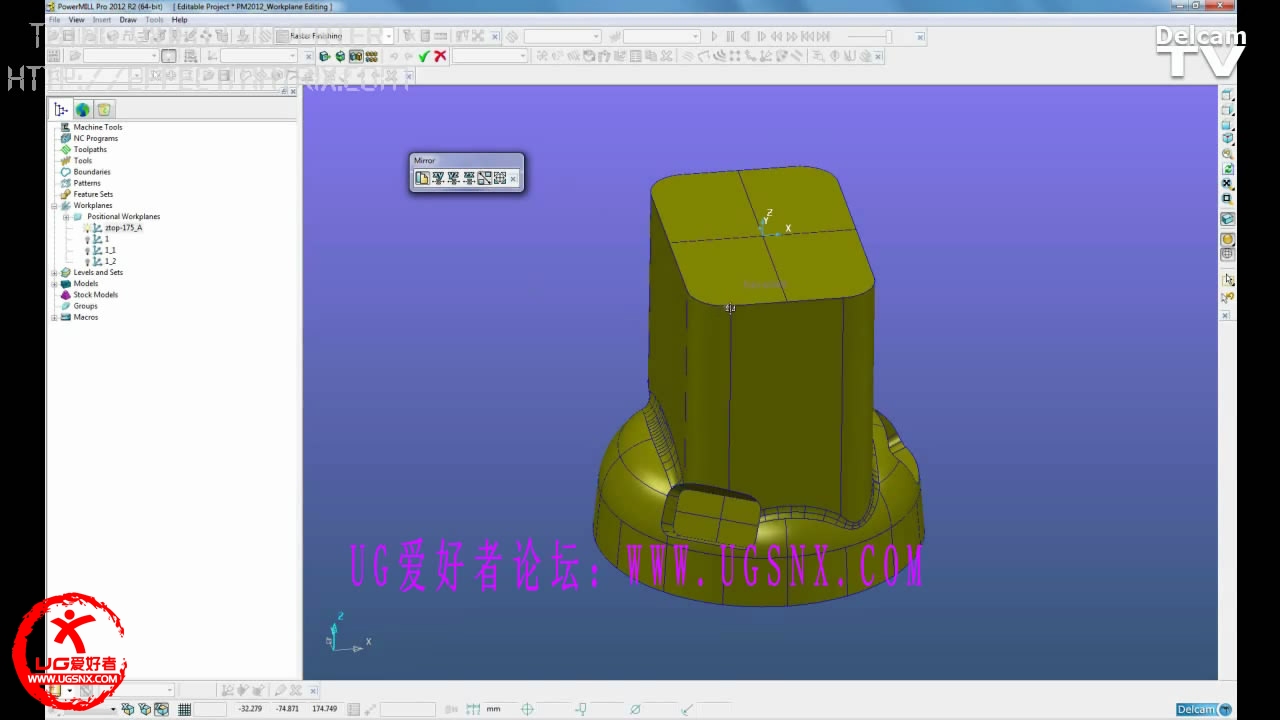
Task: Click first teal cube workplane editing icon
Action: coord(324,56)
